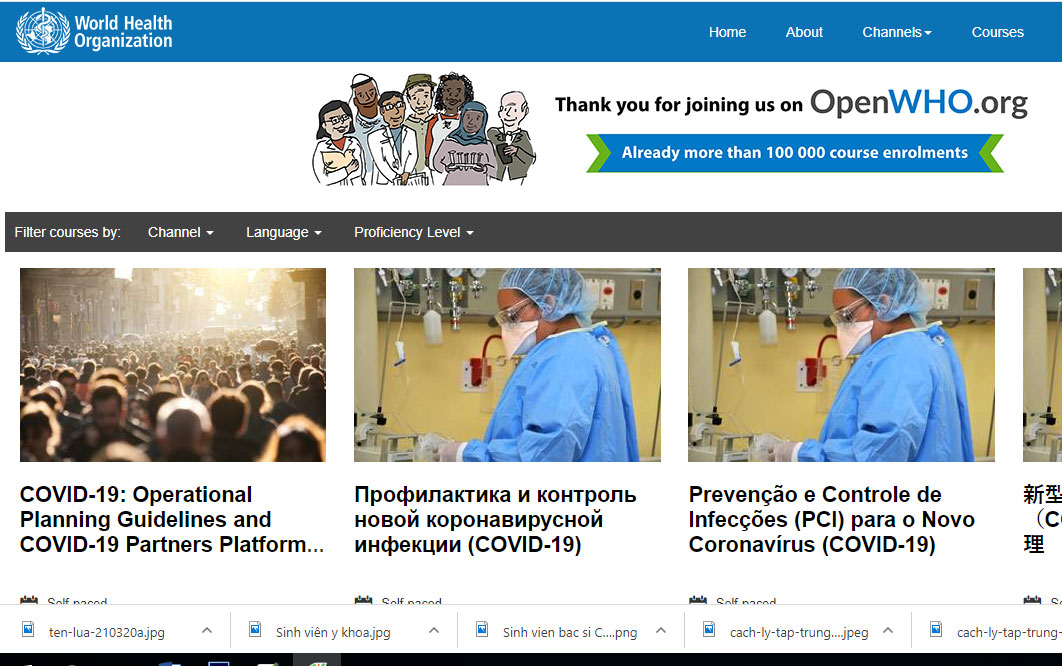Click the World Health Organization logo
The height and width of the screenshot is (666, 1062).
pos(94,31)
